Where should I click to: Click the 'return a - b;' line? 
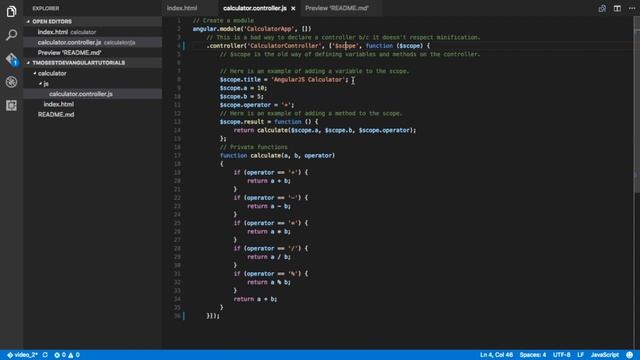pyautogui.click(x=269, y=206)
